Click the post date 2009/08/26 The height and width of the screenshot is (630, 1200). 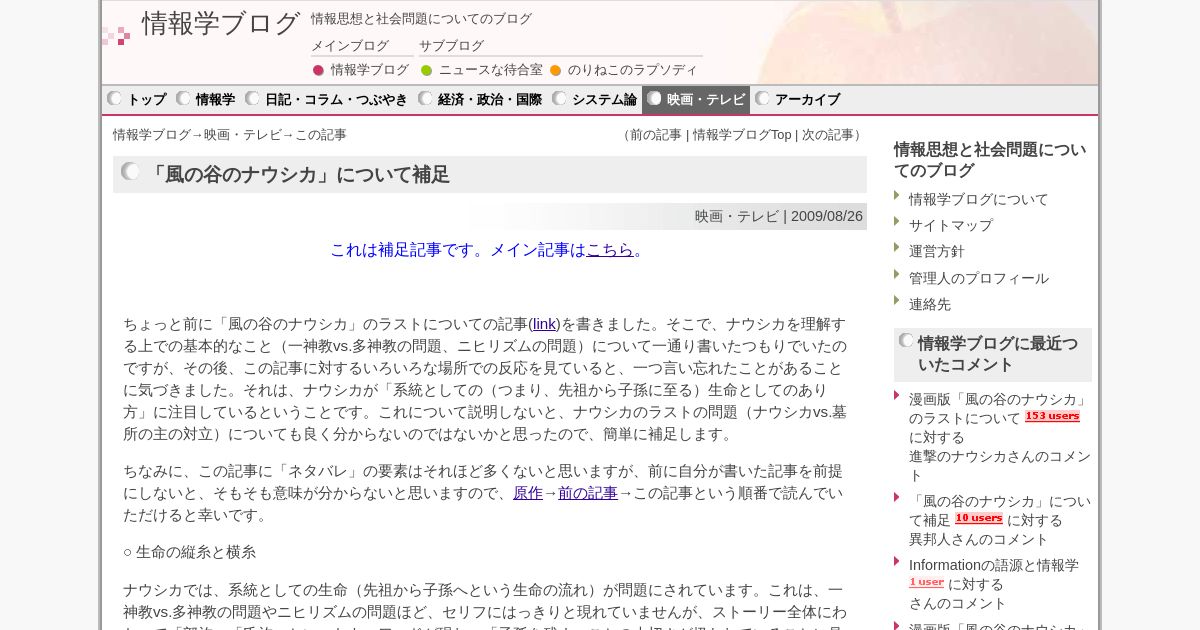(x=827, y=216)
